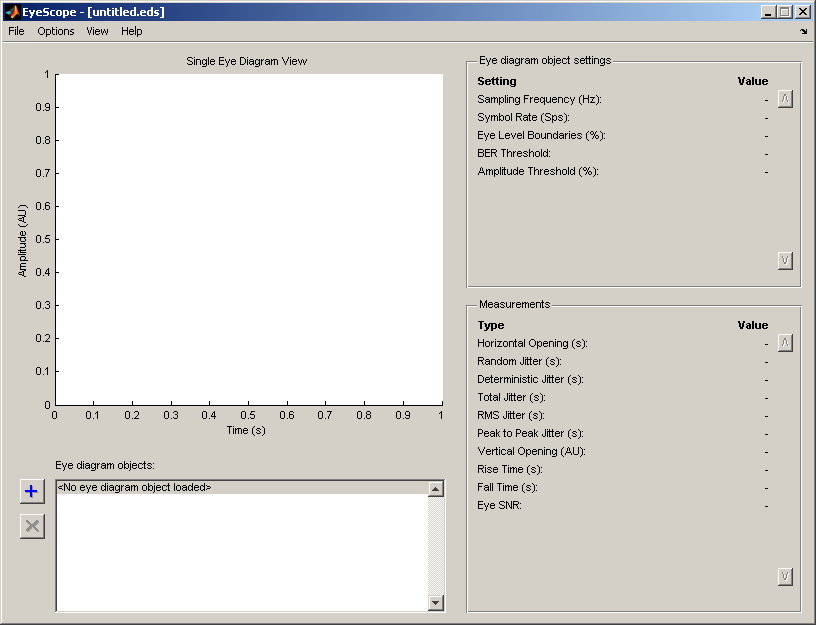
Task: Click 'RMS Jitter (s):' measurement
Action: coord(511,415)
